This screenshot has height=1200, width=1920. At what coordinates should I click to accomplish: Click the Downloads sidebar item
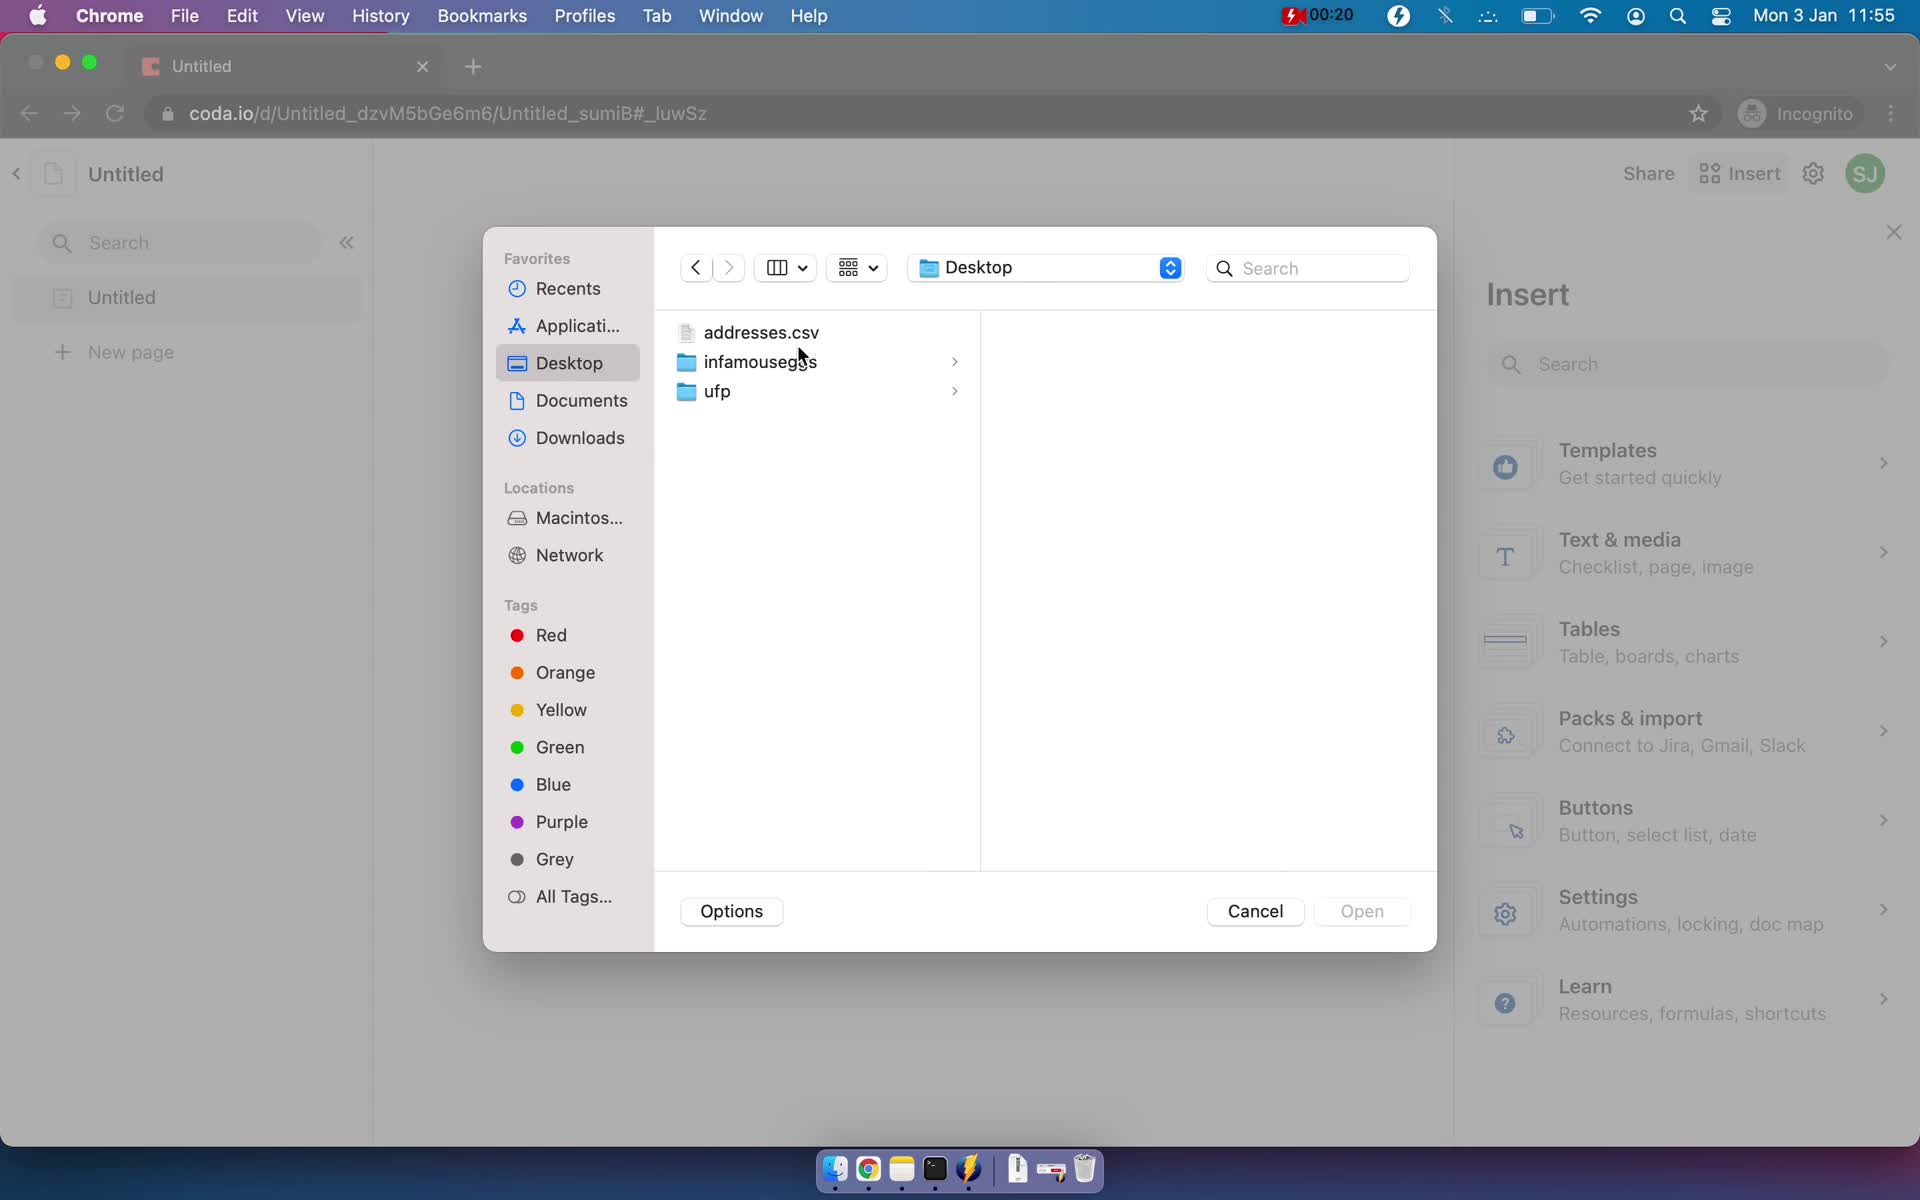[579, 437]
